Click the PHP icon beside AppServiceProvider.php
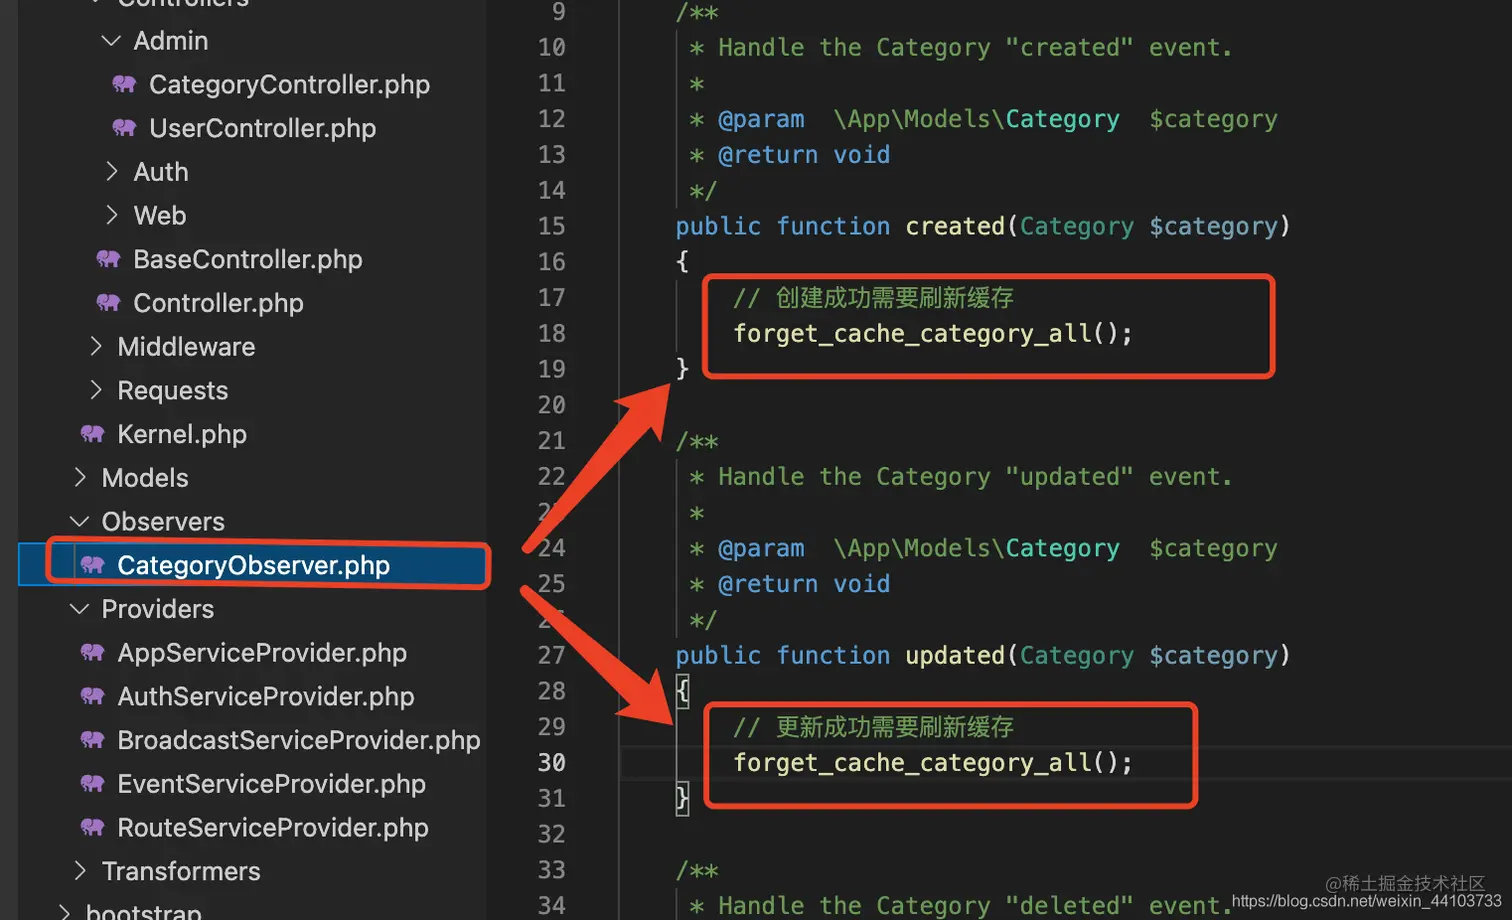 pyautogui.click(x=92, y=653)
